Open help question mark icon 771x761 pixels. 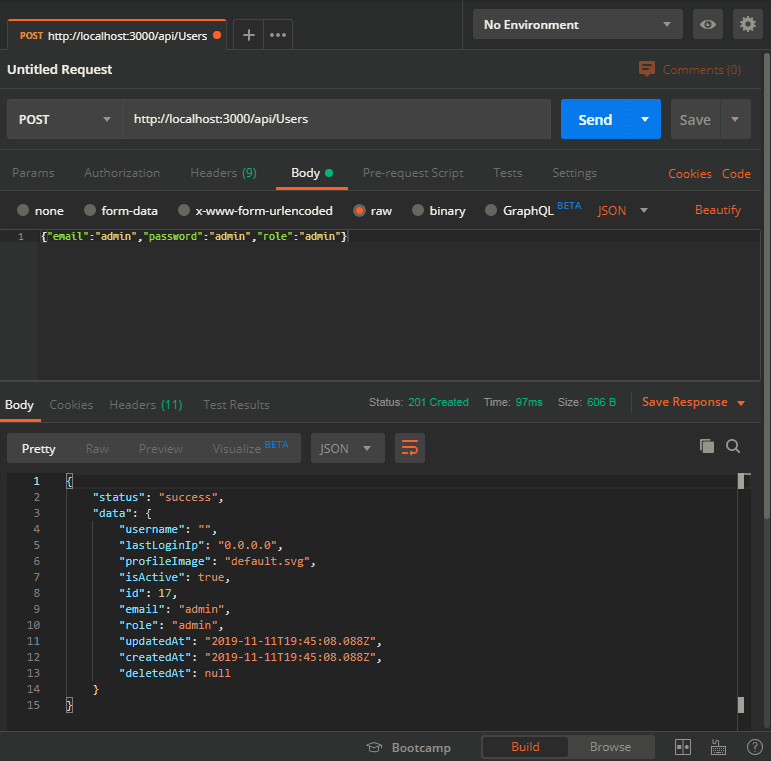point(754,747)
